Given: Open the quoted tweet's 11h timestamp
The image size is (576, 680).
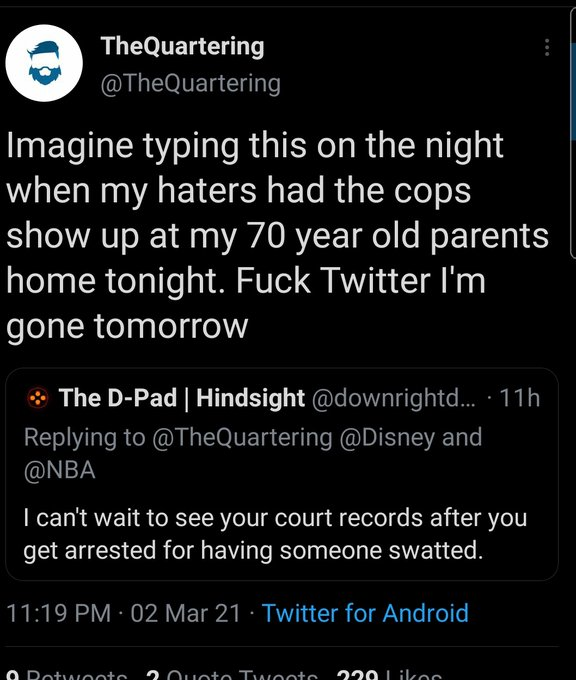Looking at the screenshot, I should coord(520,398).
